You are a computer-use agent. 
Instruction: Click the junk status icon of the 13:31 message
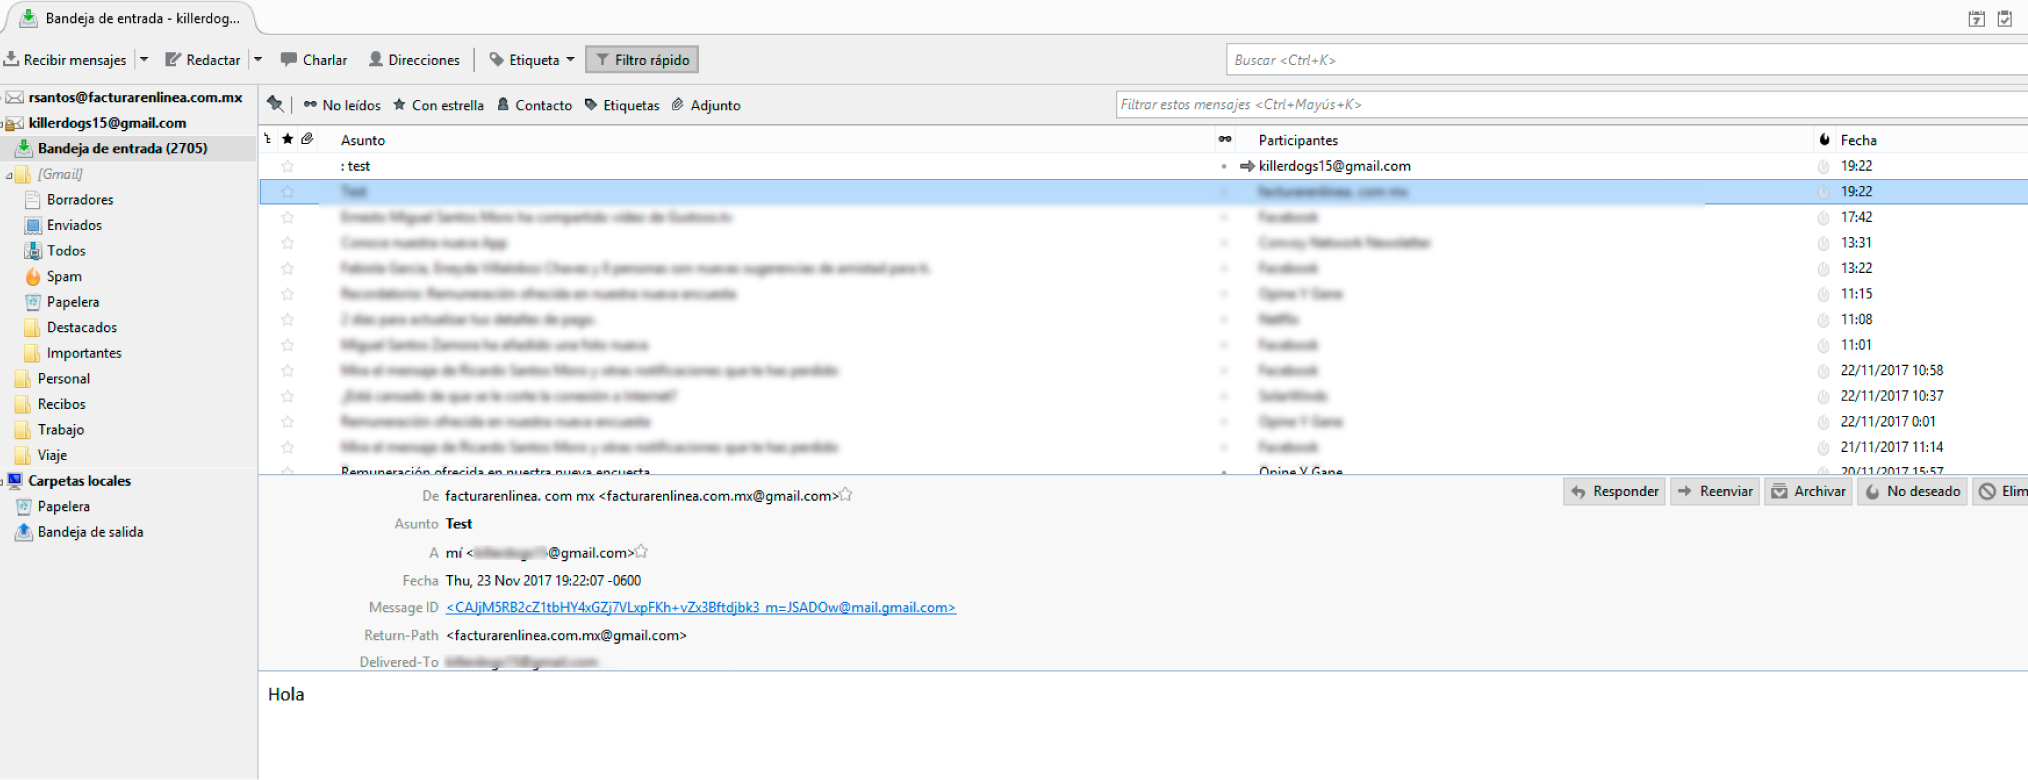pos(1823,243)
